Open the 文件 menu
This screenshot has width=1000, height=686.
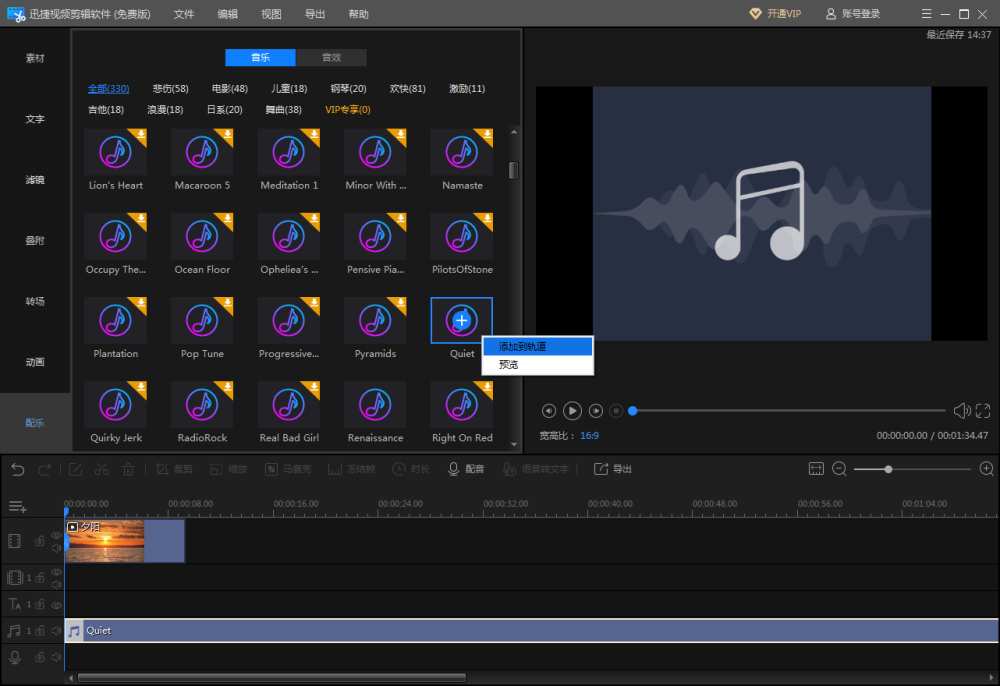pos(184,14)
